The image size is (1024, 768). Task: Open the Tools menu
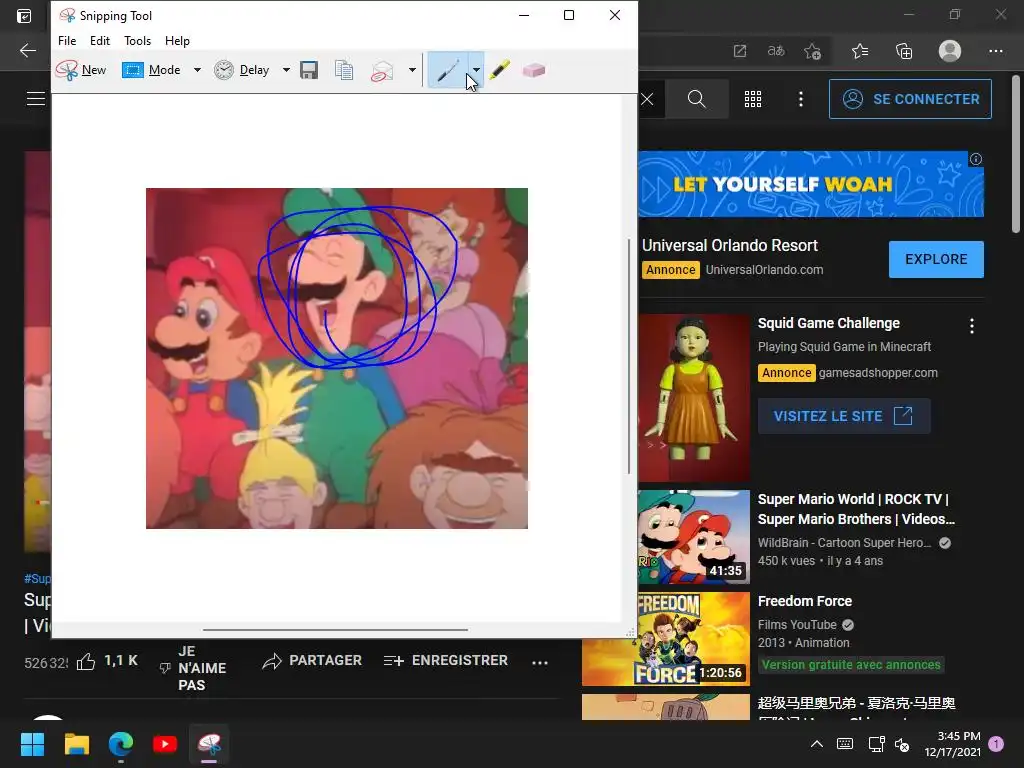[137, 40]
